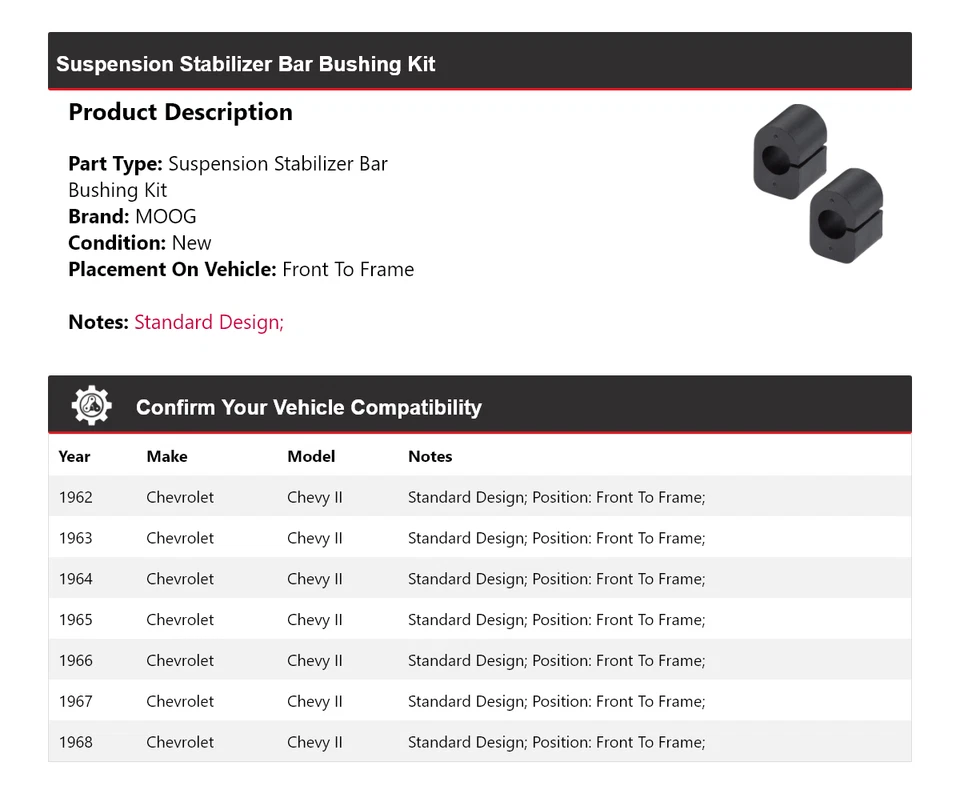Screen dimensions: 960x794
Task: Click the Suspension Stabilizer Bar Bushing Kit header
Action: (x=246, y=64)
